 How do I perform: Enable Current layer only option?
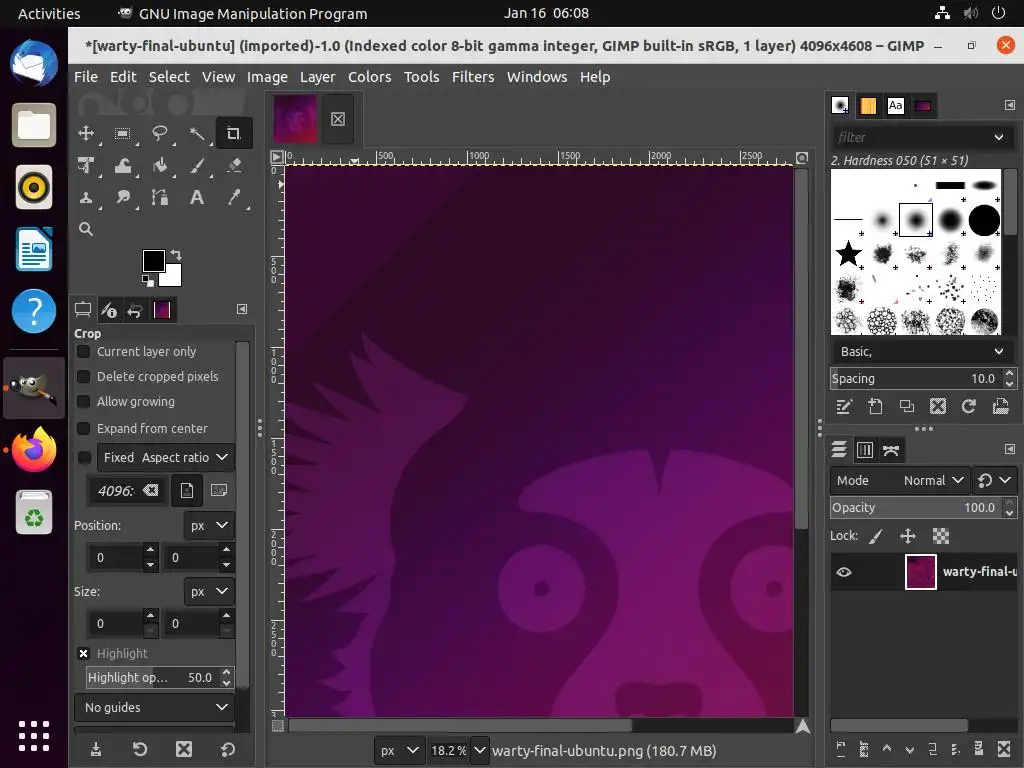(84, 351)
